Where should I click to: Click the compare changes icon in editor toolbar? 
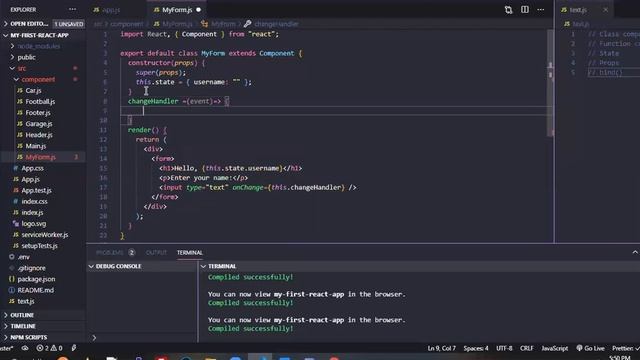(x=508, y=10)
